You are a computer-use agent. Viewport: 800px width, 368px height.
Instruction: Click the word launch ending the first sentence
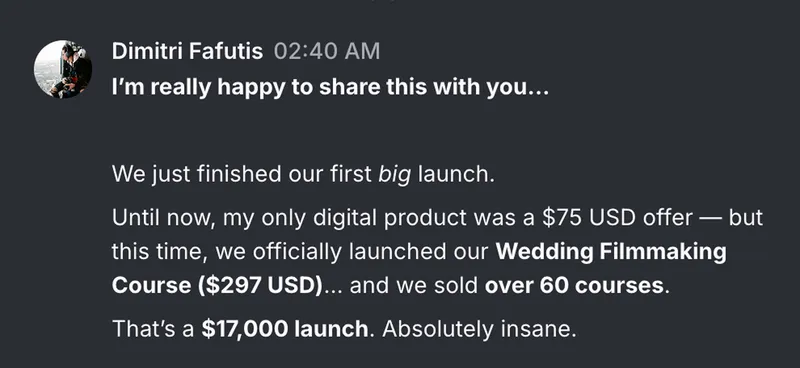[x=456, y=175]
